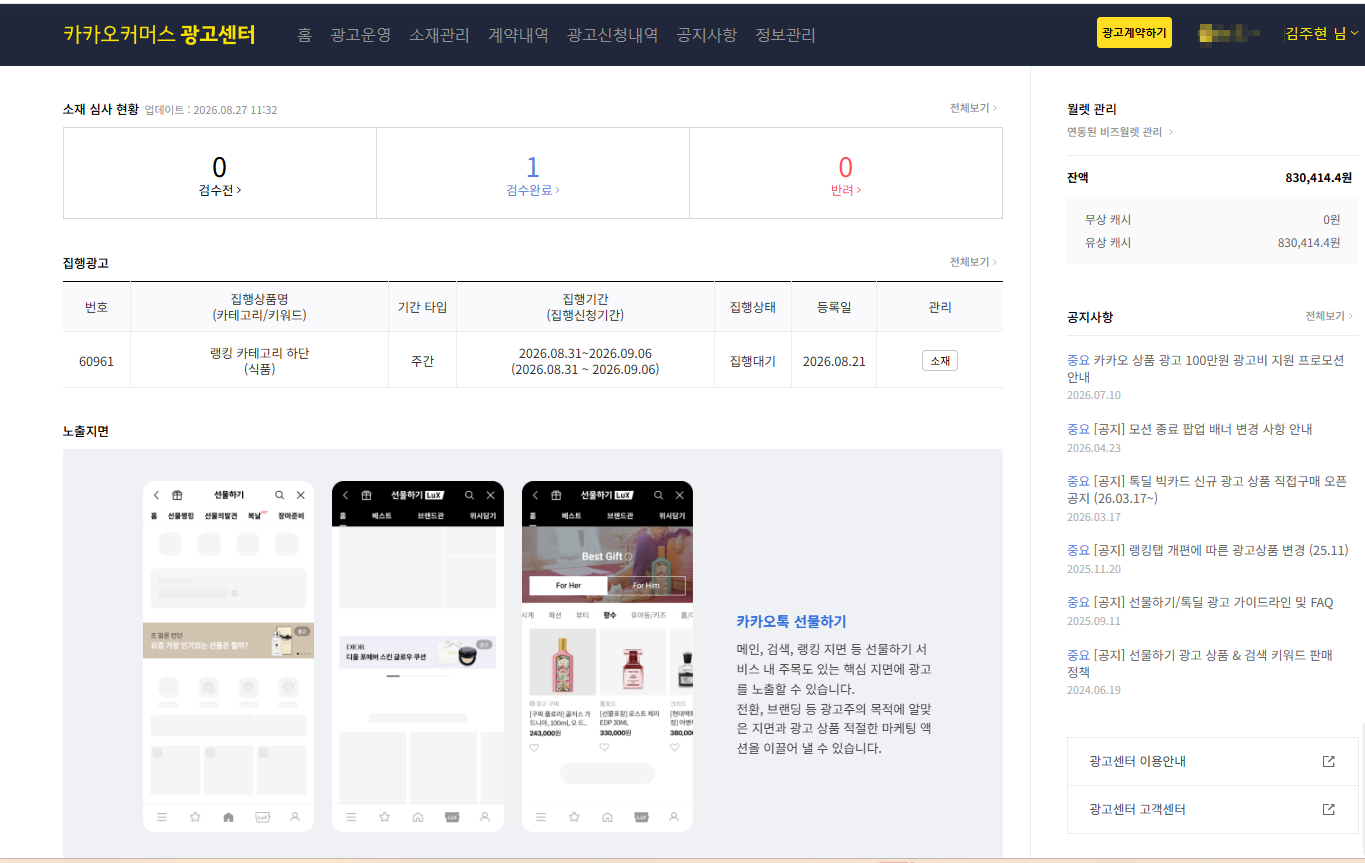Viewport: 1365px width, 863px height.
Task: Open the 검수전 count link
Action: 220,173
